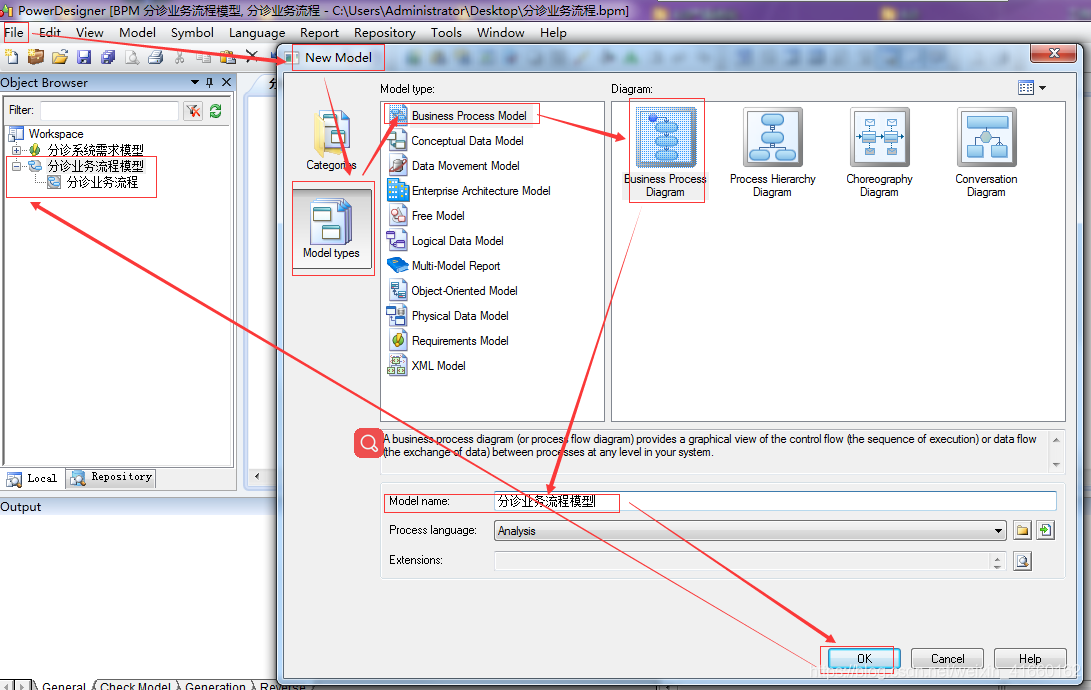The image size is (1091, 690).
Task: Click the New Model toolbar icon
Action: point(12,57)
